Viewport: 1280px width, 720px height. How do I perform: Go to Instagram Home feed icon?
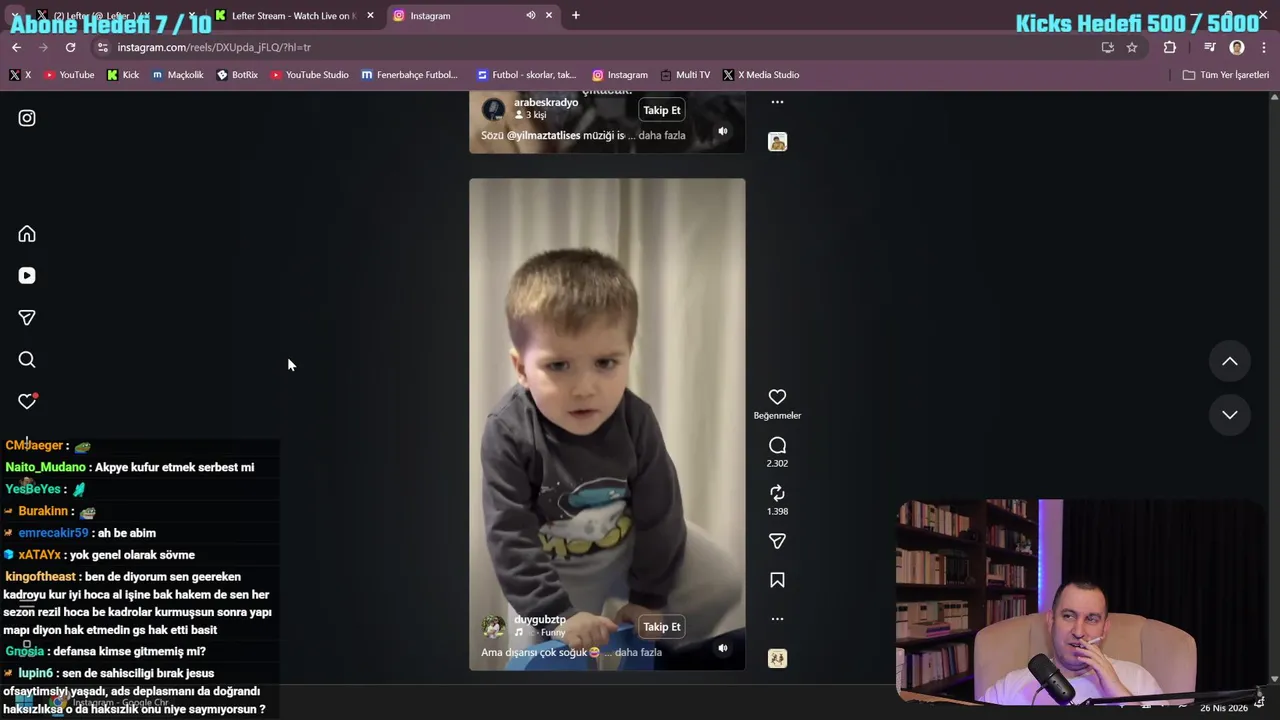coord(27,234)
